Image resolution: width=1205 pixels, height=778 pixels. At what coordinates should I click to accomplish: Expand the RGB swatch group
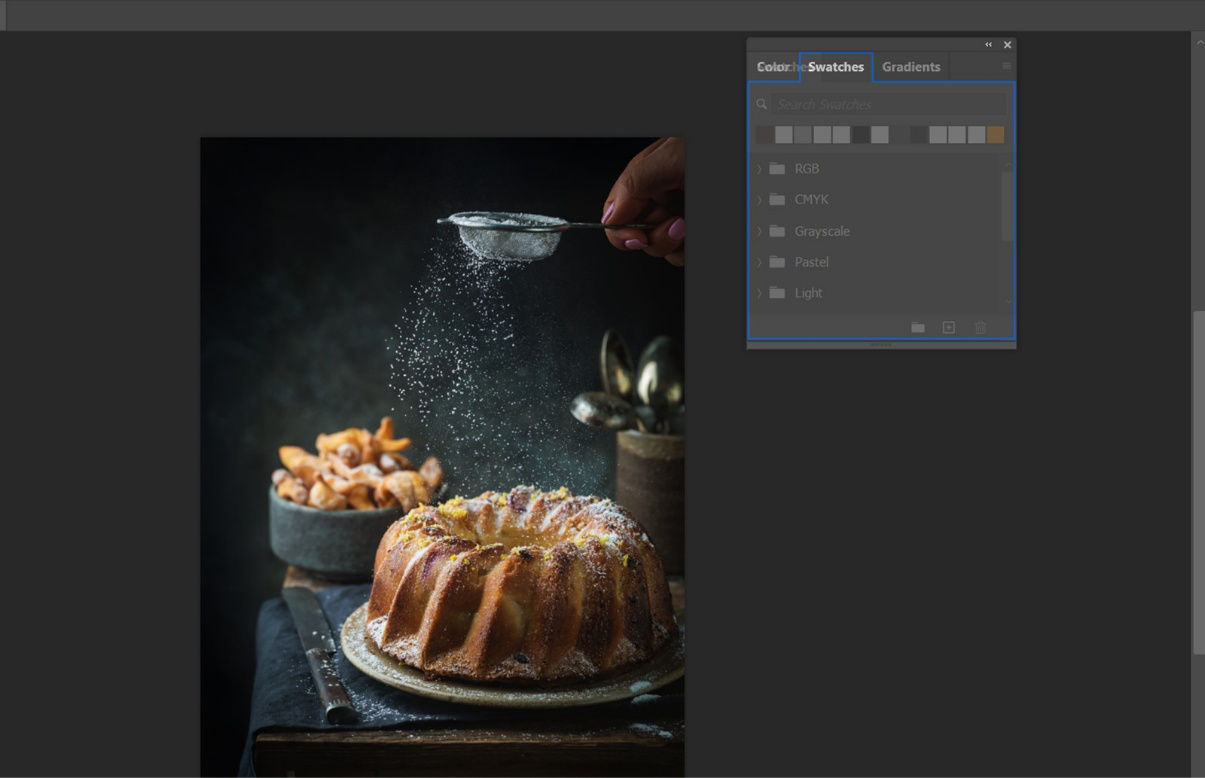759,168
